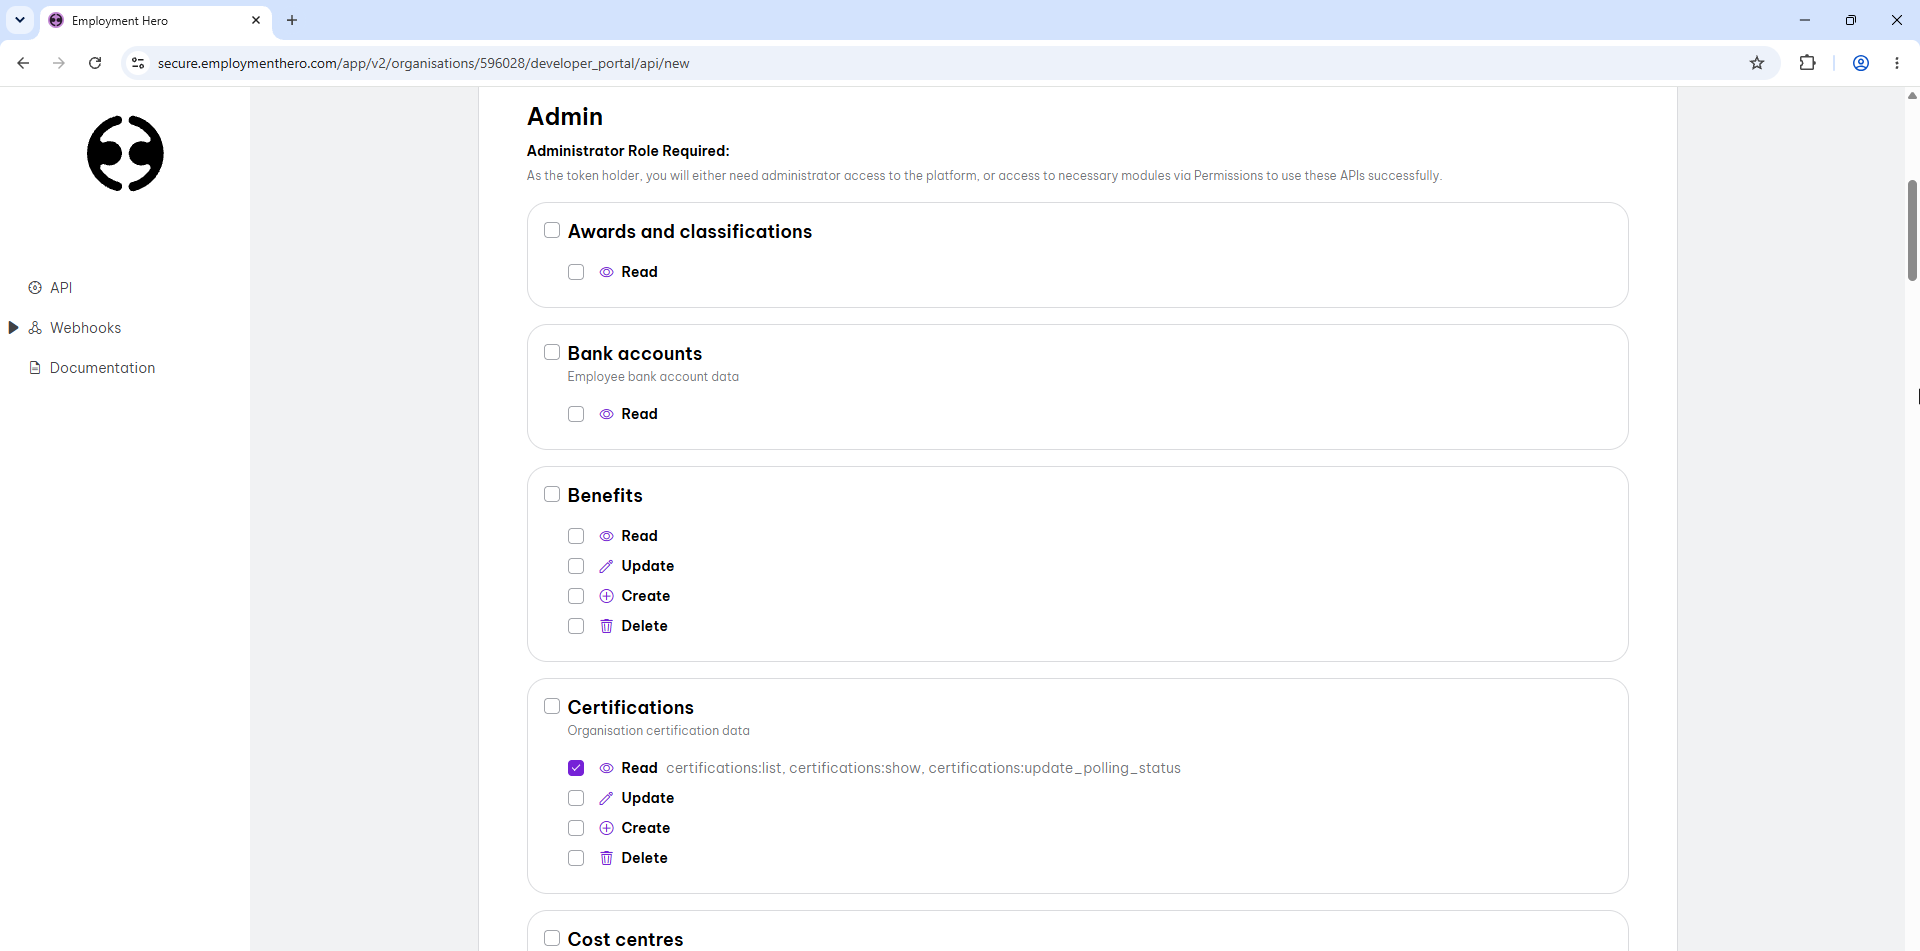Click pencil icon beside Benefits Update
1920x951 pixels.
[x=606, y=566]
